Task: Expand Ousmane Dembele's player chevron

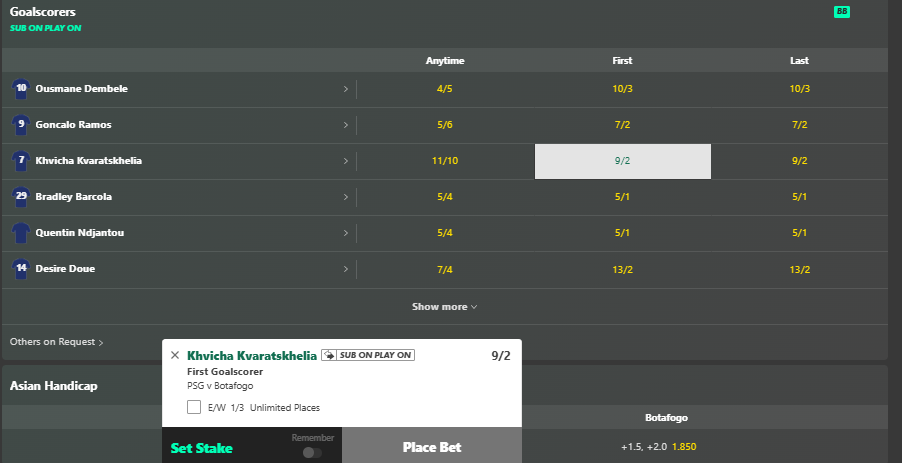Action: point(346,89)
